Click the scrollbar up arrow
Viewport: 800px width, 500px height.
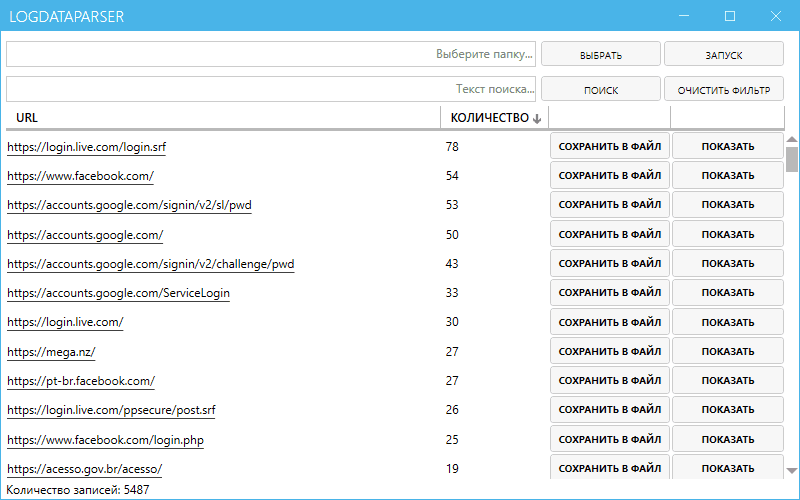point(791,139)
